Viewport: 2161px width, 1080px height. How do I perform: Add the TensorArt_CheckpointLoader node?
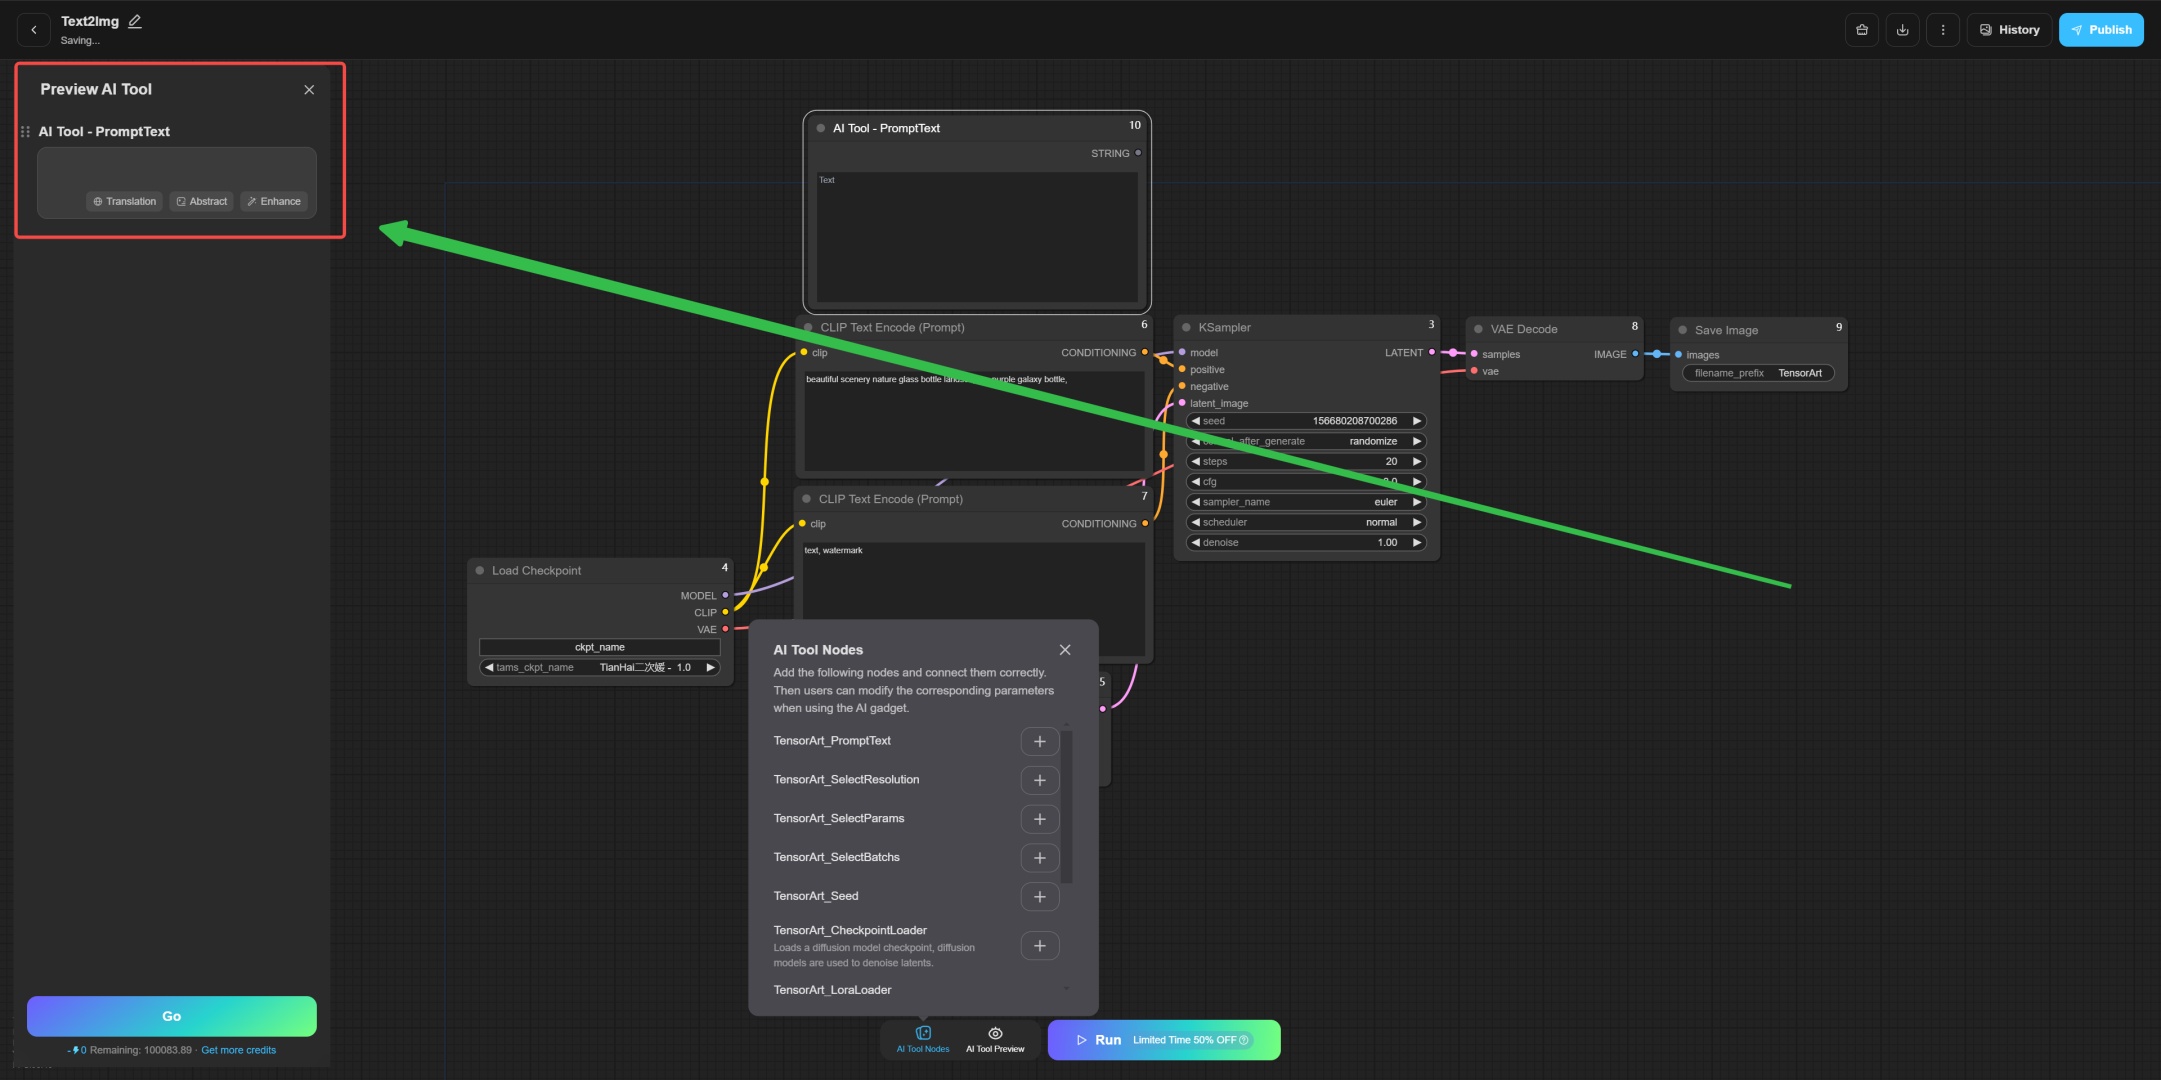point(1039,945)
